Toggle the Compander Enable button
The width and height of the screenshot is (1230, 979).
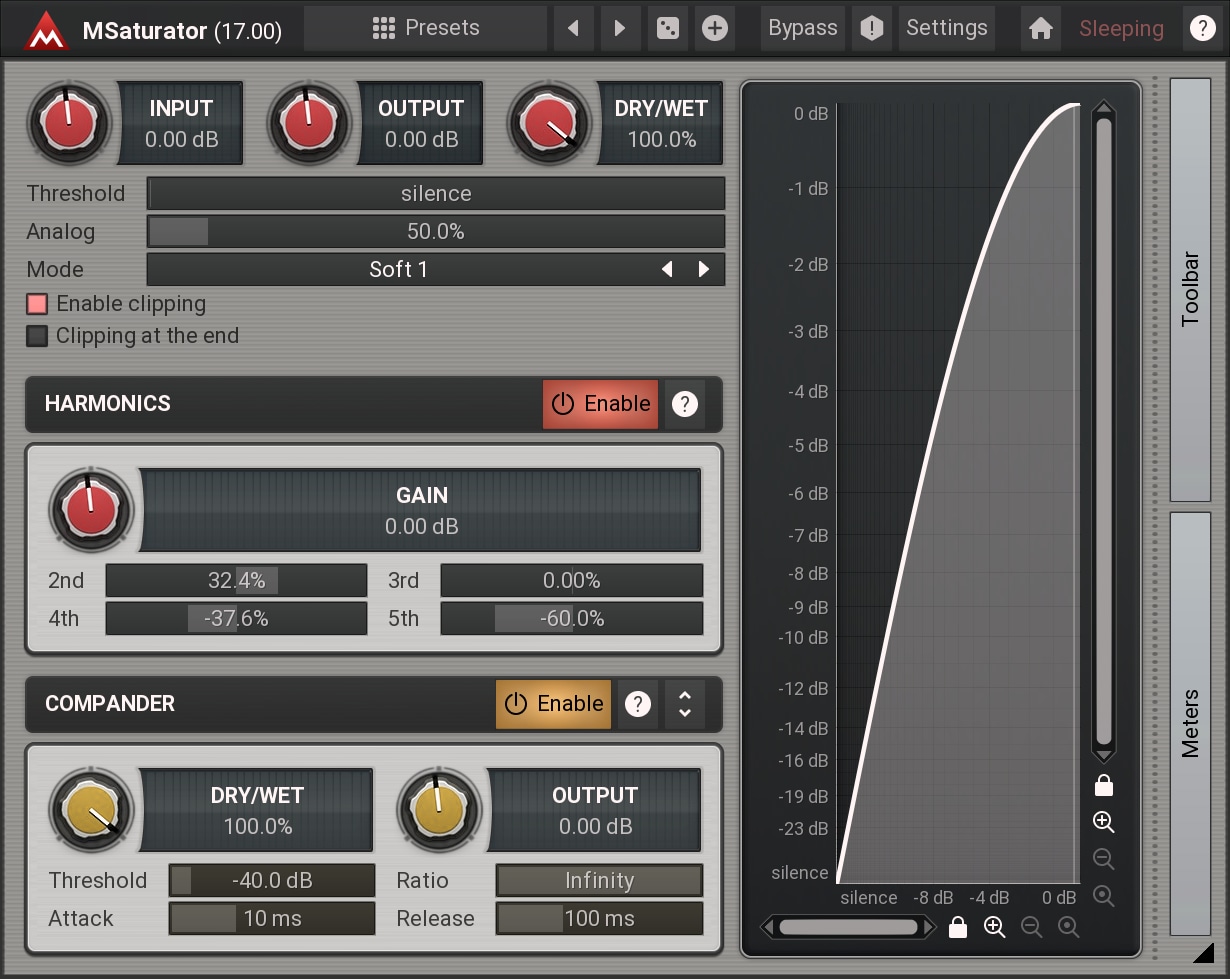point(554,704)
